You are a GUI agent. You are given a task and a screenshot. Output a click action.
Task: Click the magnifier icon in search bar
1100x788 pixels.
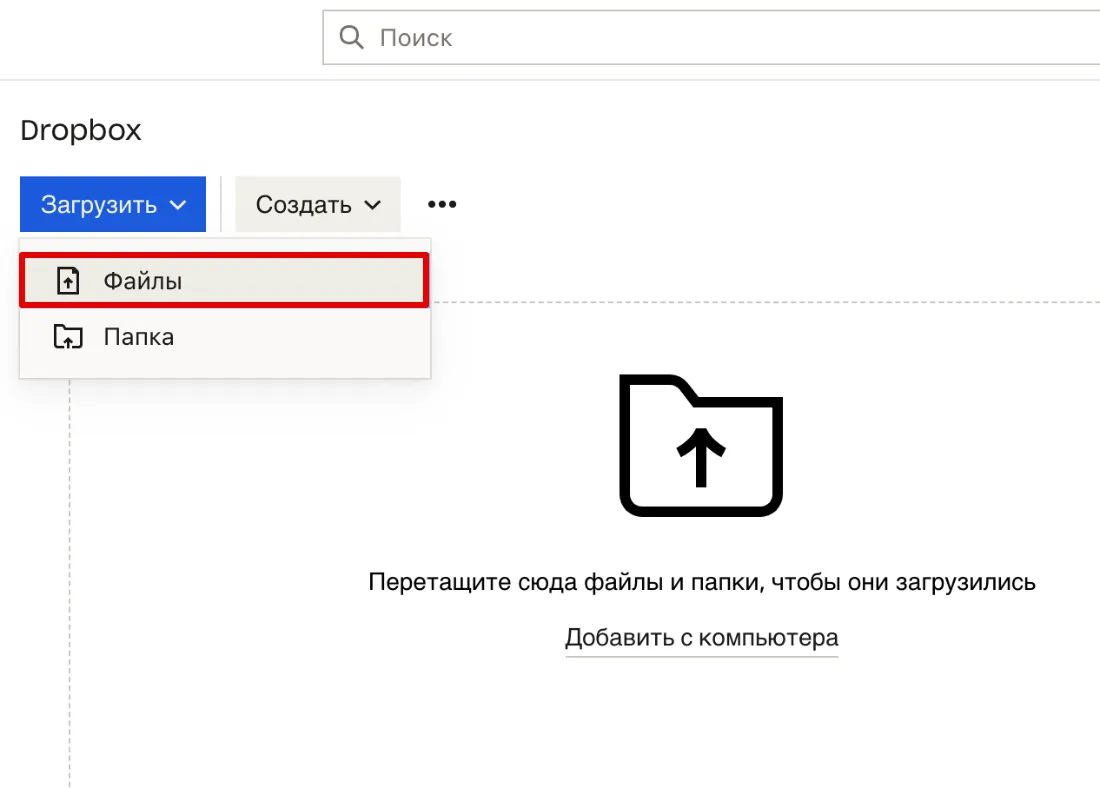(x=351, y=37)
